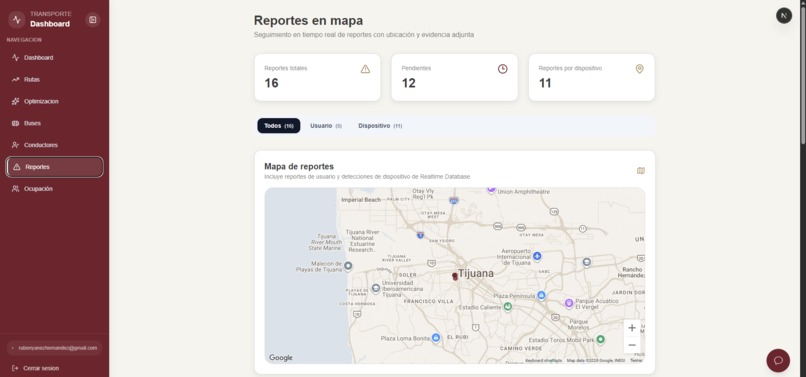Go to Rutas in the sidebar

[x=54, y=80]
